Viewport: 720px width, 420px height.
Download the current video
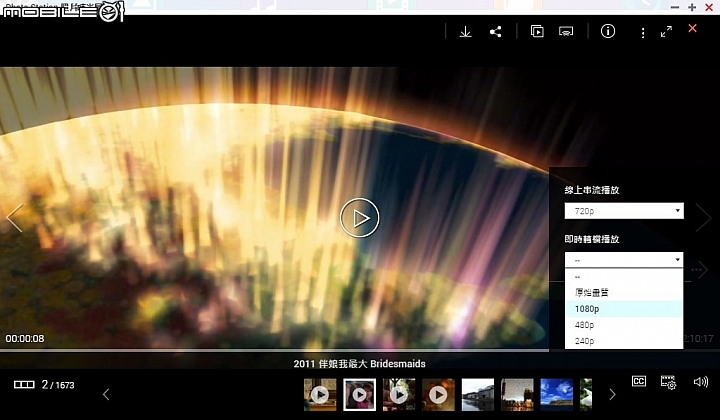[x=465, y=32]
